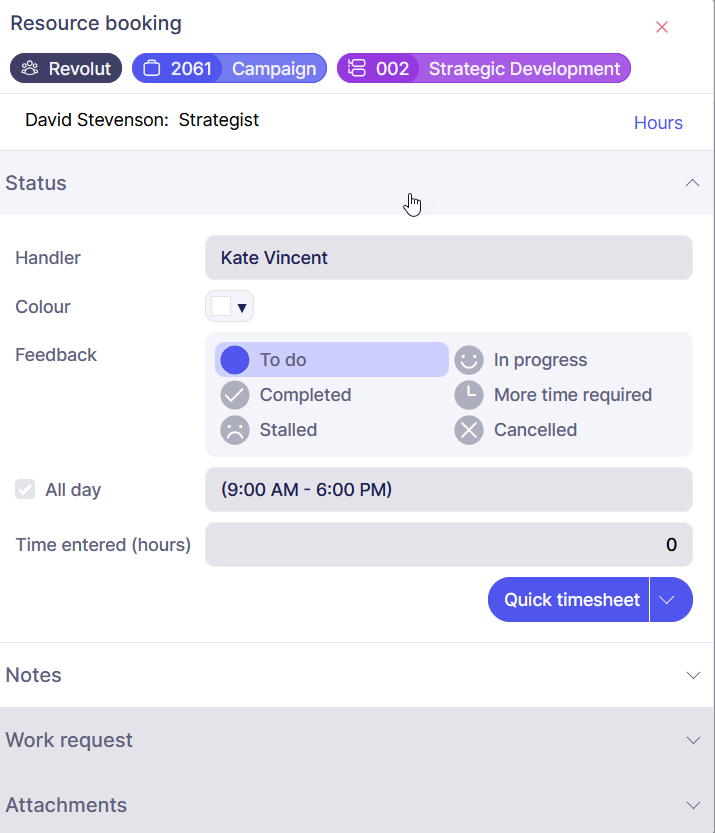
Task: Expand the Attachments section
Action: (x=693, y=805)
